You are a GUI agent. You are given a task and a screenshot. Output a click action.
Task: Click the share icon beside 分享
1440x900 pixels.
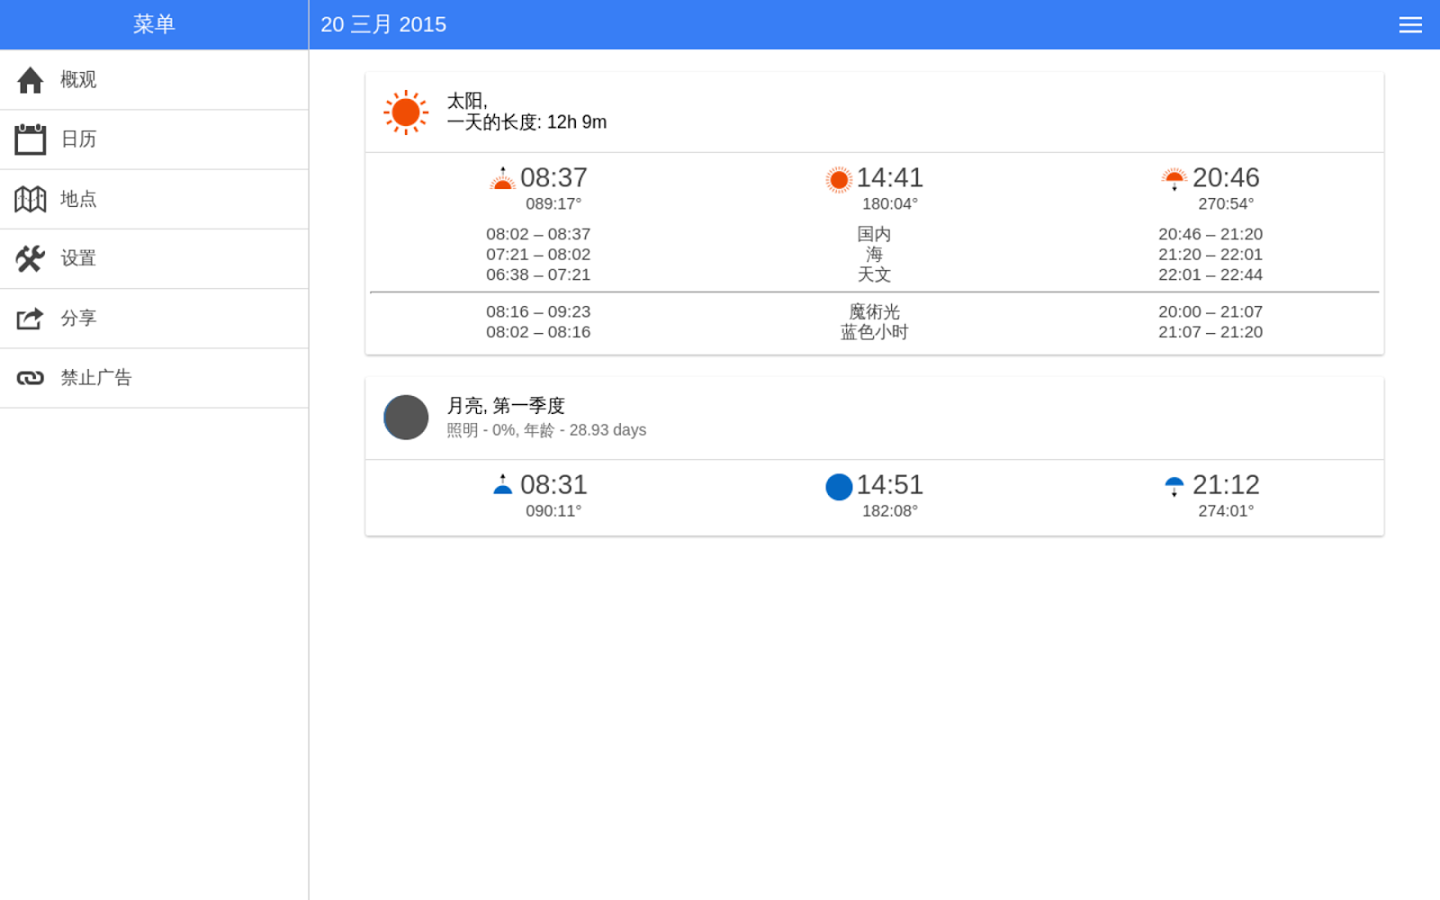30,318
